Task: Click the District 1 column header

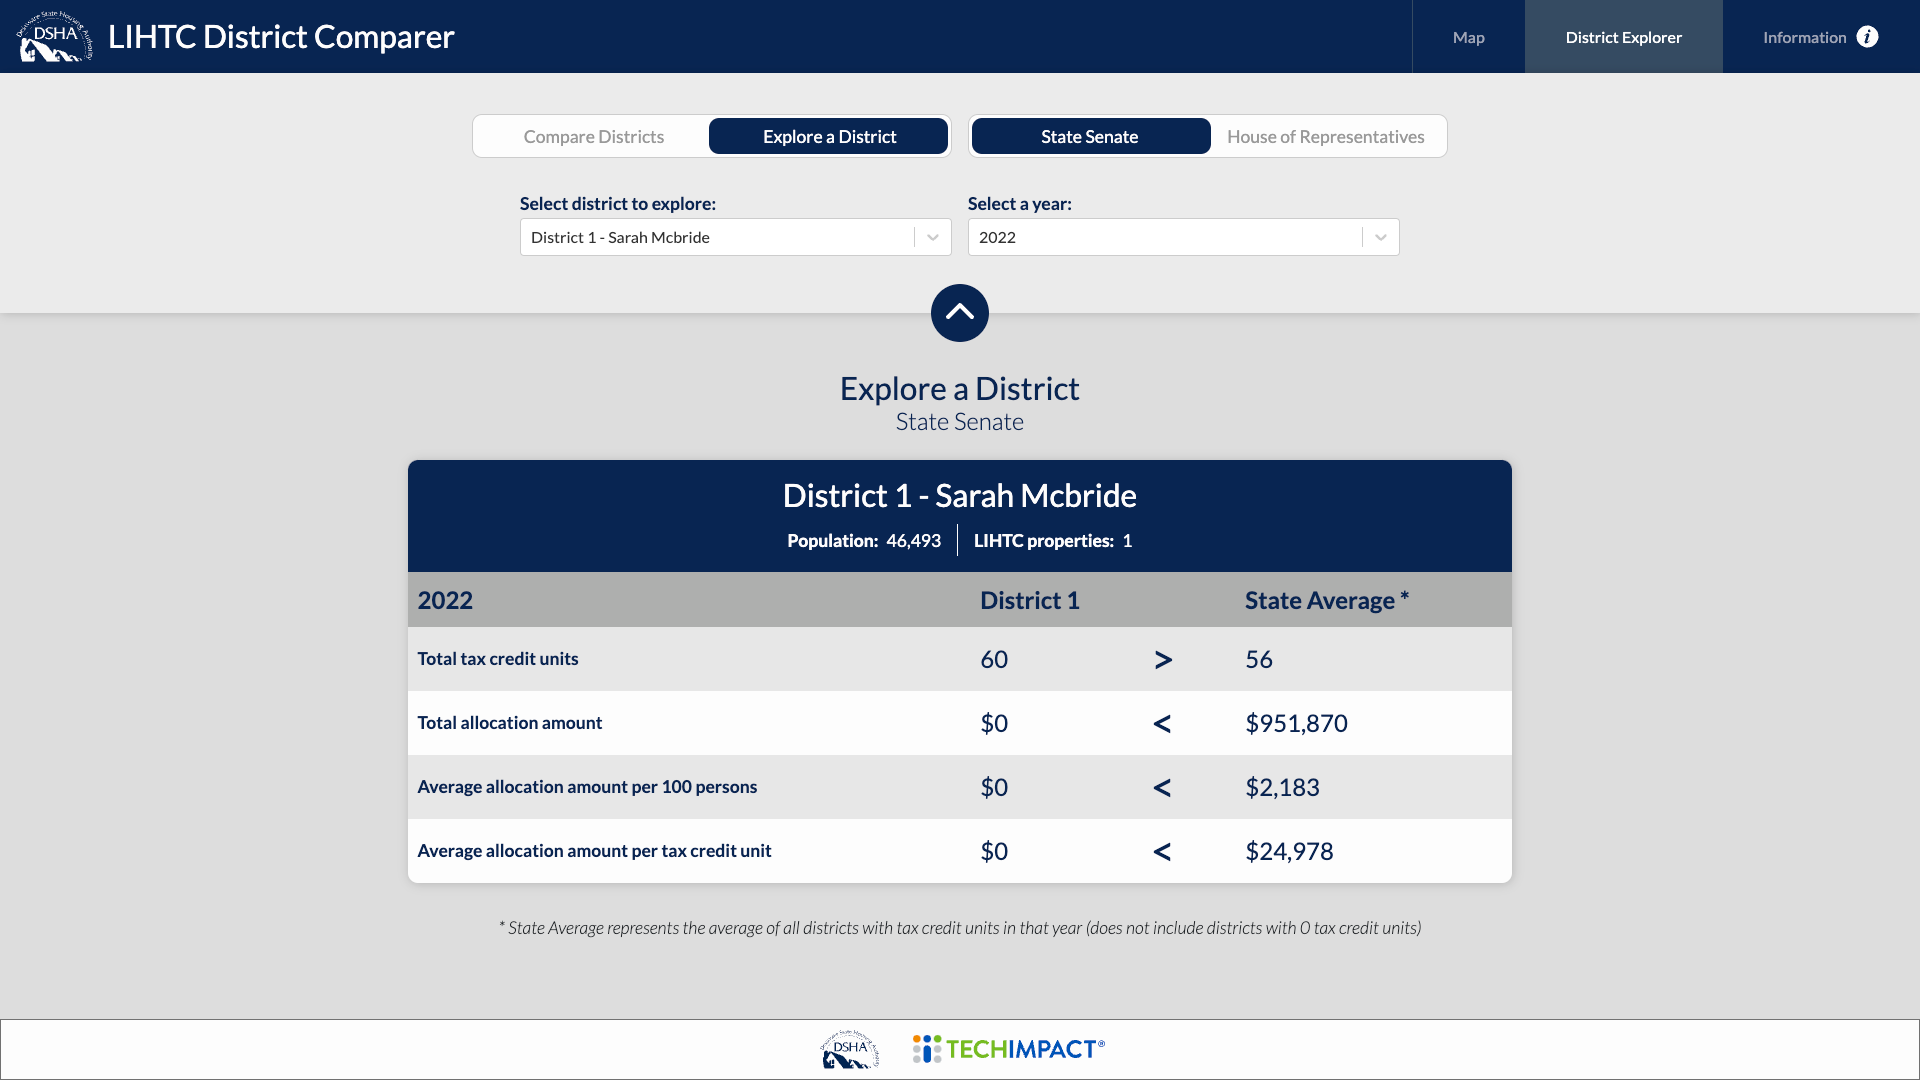Action: [x=1029, y=600]
